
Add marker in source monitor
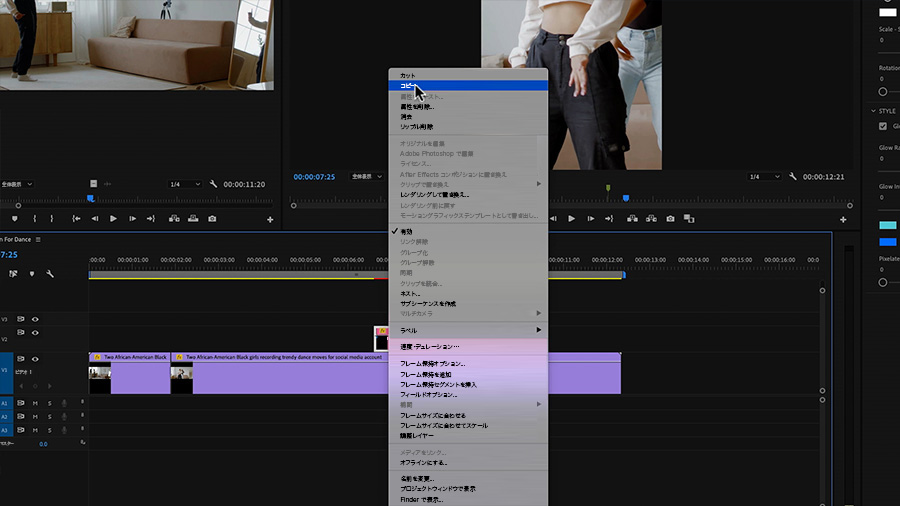pyautogui.click(x=15, y=219)
